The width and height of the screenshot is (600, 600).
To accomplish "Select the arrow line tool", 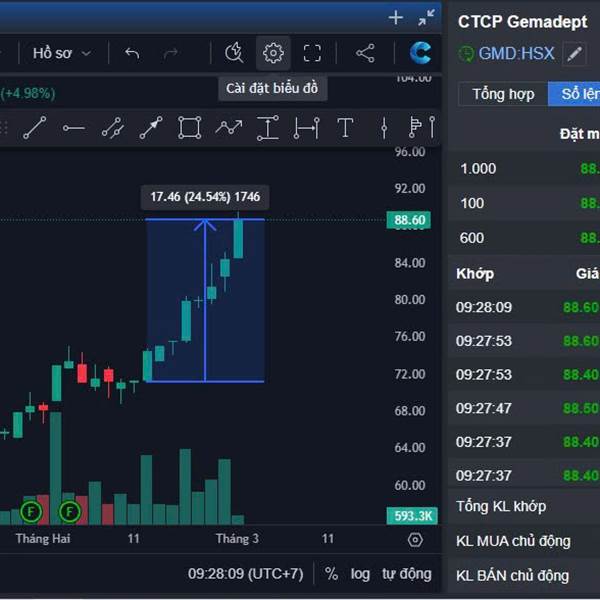I will point(151,127).
